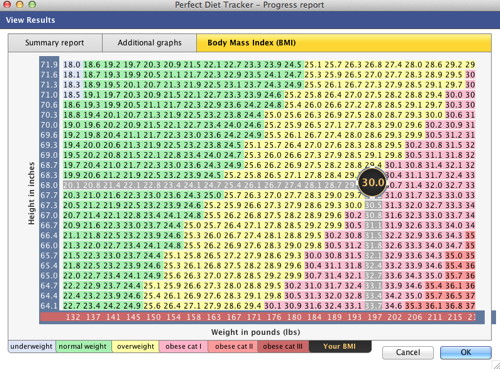Select the 68.0 inches height row header
Image resolution: width=500 pixels, height=369 pixels.
[x=49, y=185]
